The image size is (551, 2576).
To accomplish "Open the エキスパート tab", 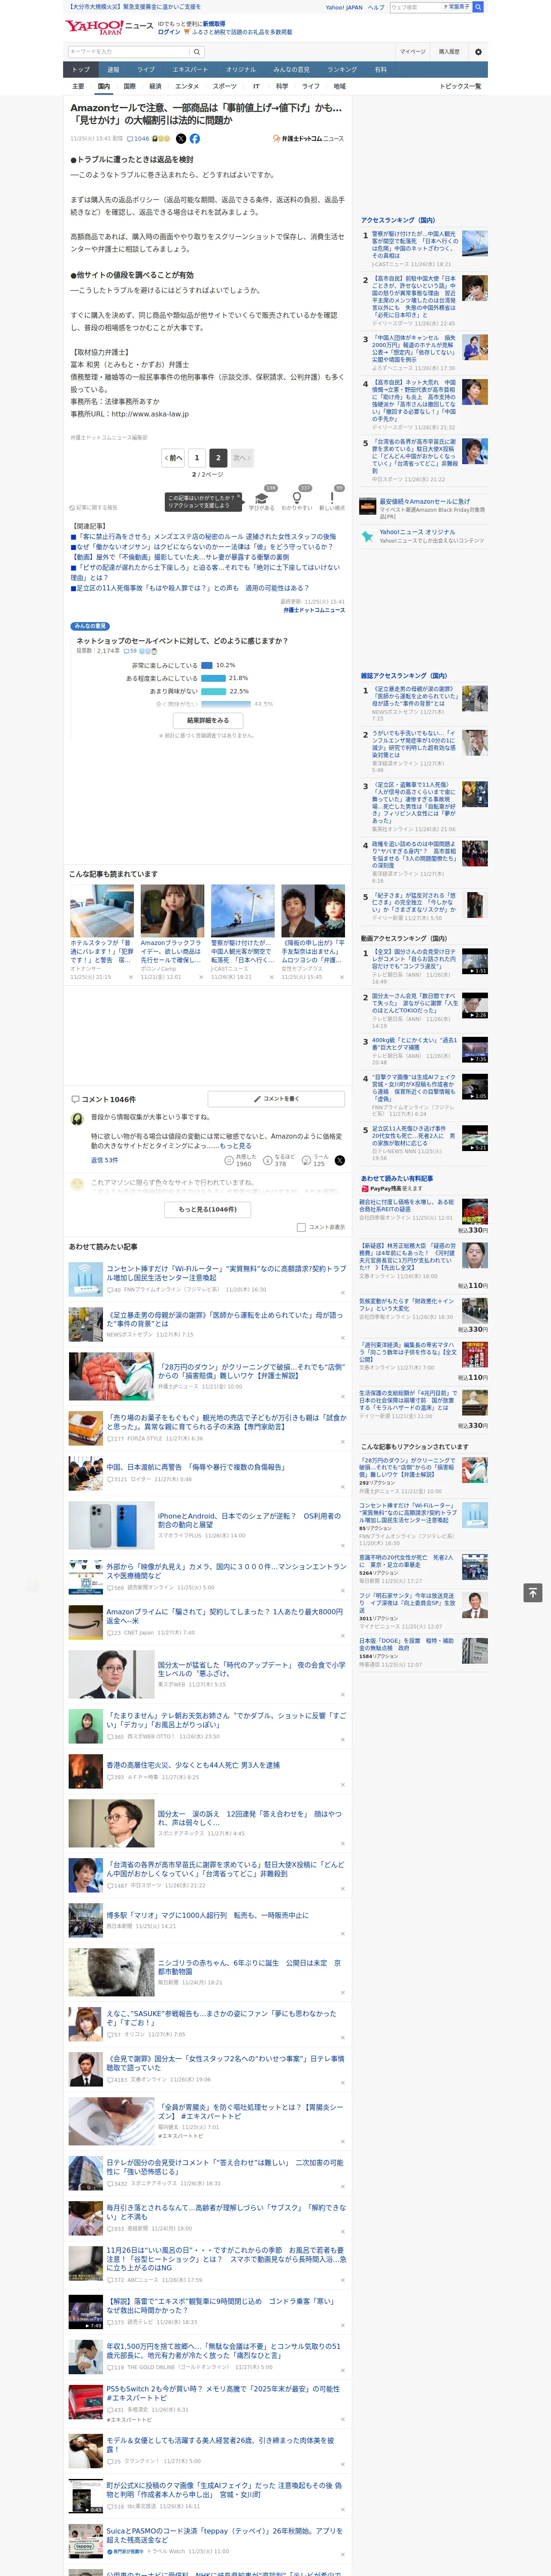I will tap(190, 70).
